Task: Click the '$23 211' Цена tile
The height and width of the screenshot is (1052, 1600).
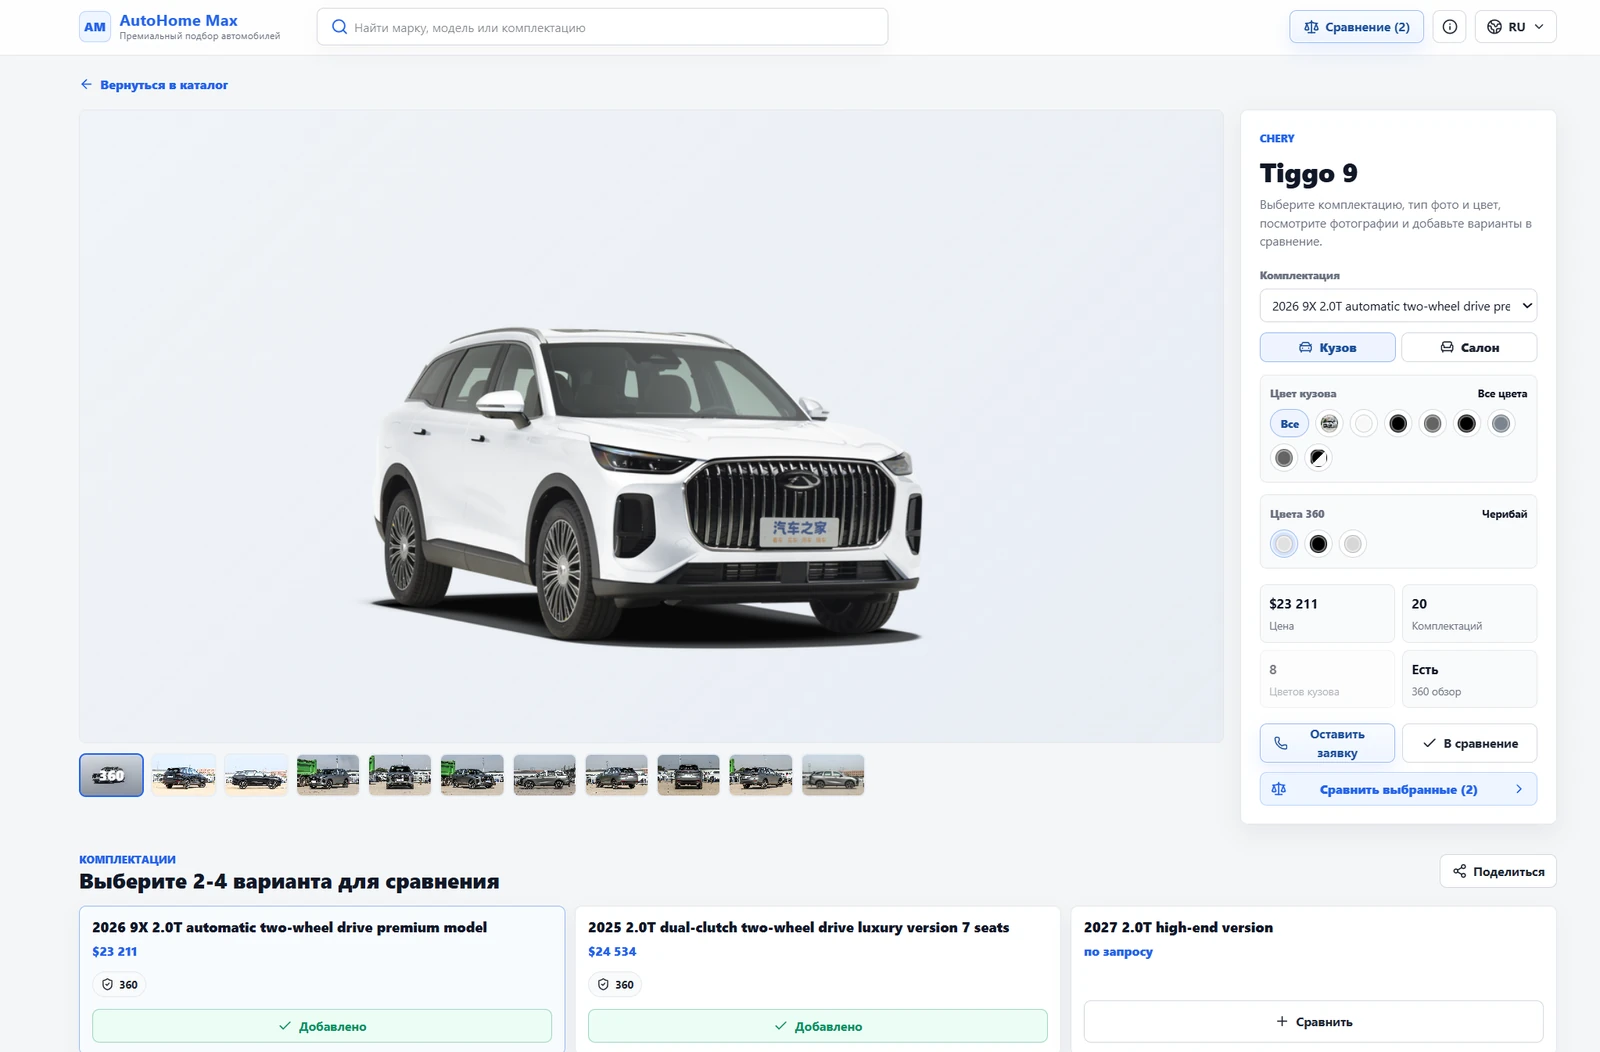Action: [x=1327, y=613]
